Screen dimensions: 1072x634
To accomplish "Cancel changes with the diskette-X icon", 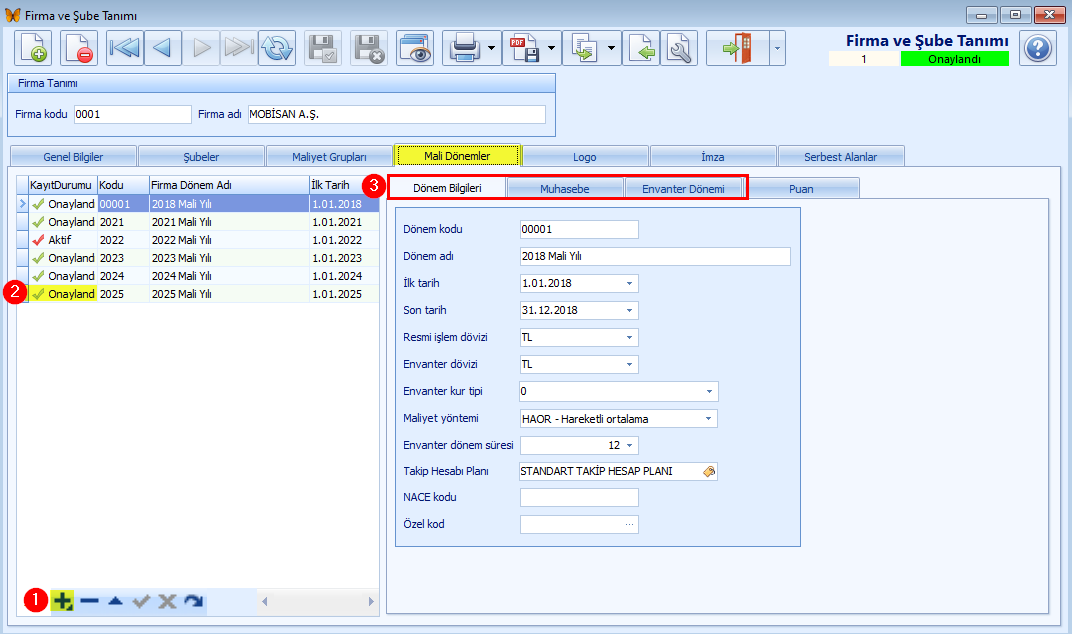I will click(x=369, y=48).
